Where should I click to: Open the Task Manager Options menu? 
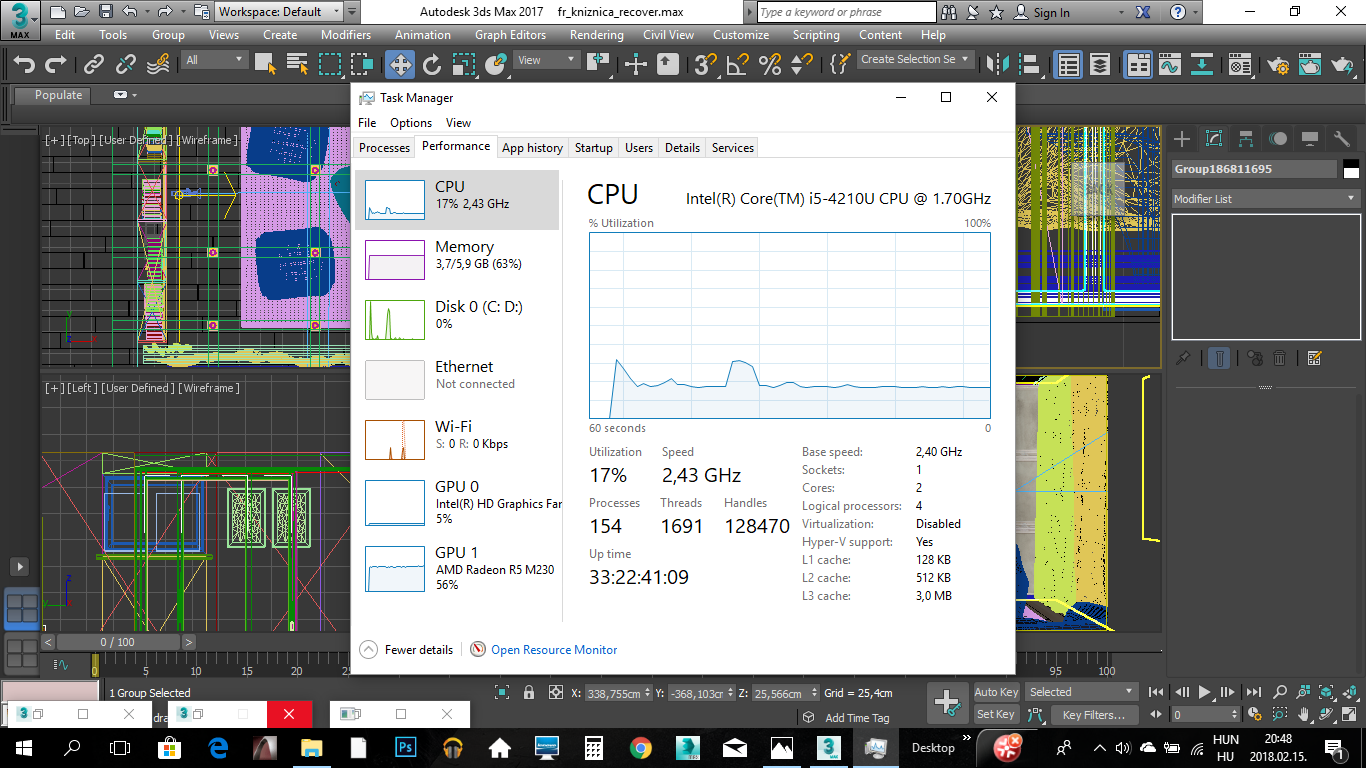tap(411, 123)
